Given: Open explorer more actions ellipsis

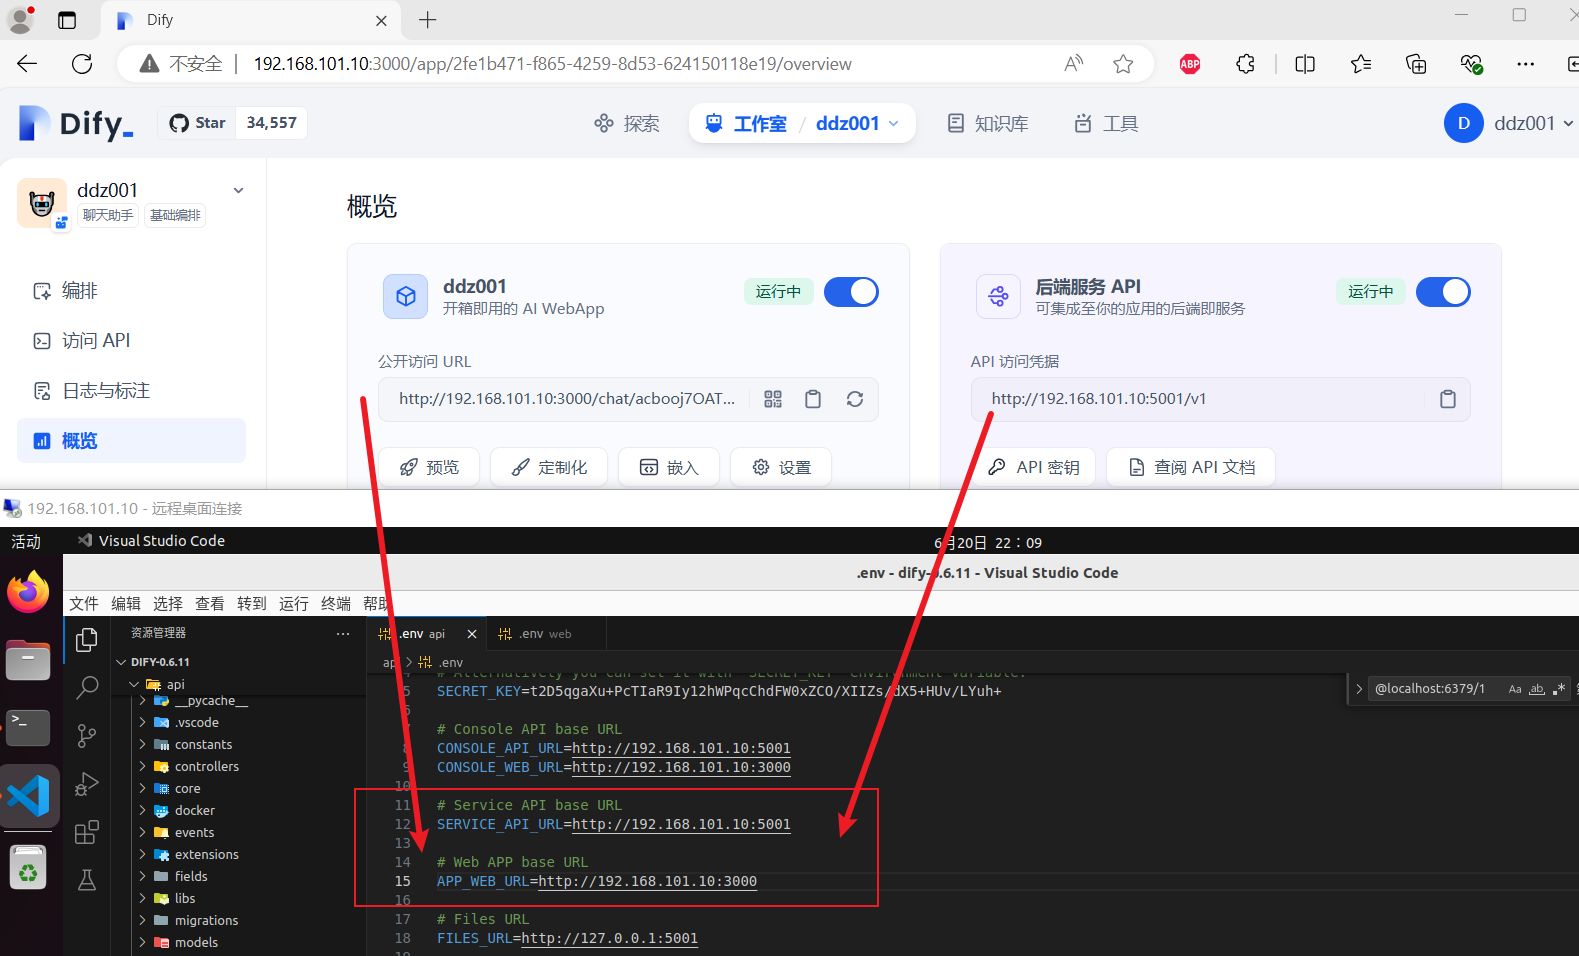Looking at the screenshot, I should coord(343,633).
